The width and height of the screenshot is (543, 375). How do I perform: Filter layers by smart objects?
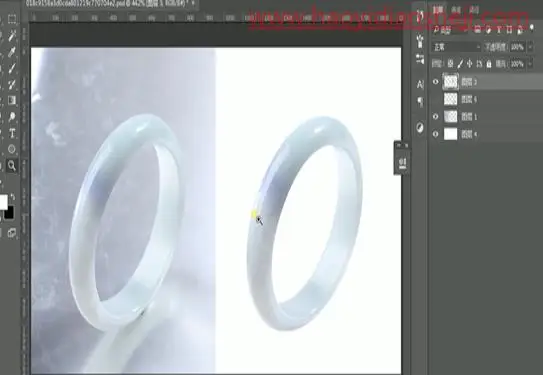coord(520,30)
